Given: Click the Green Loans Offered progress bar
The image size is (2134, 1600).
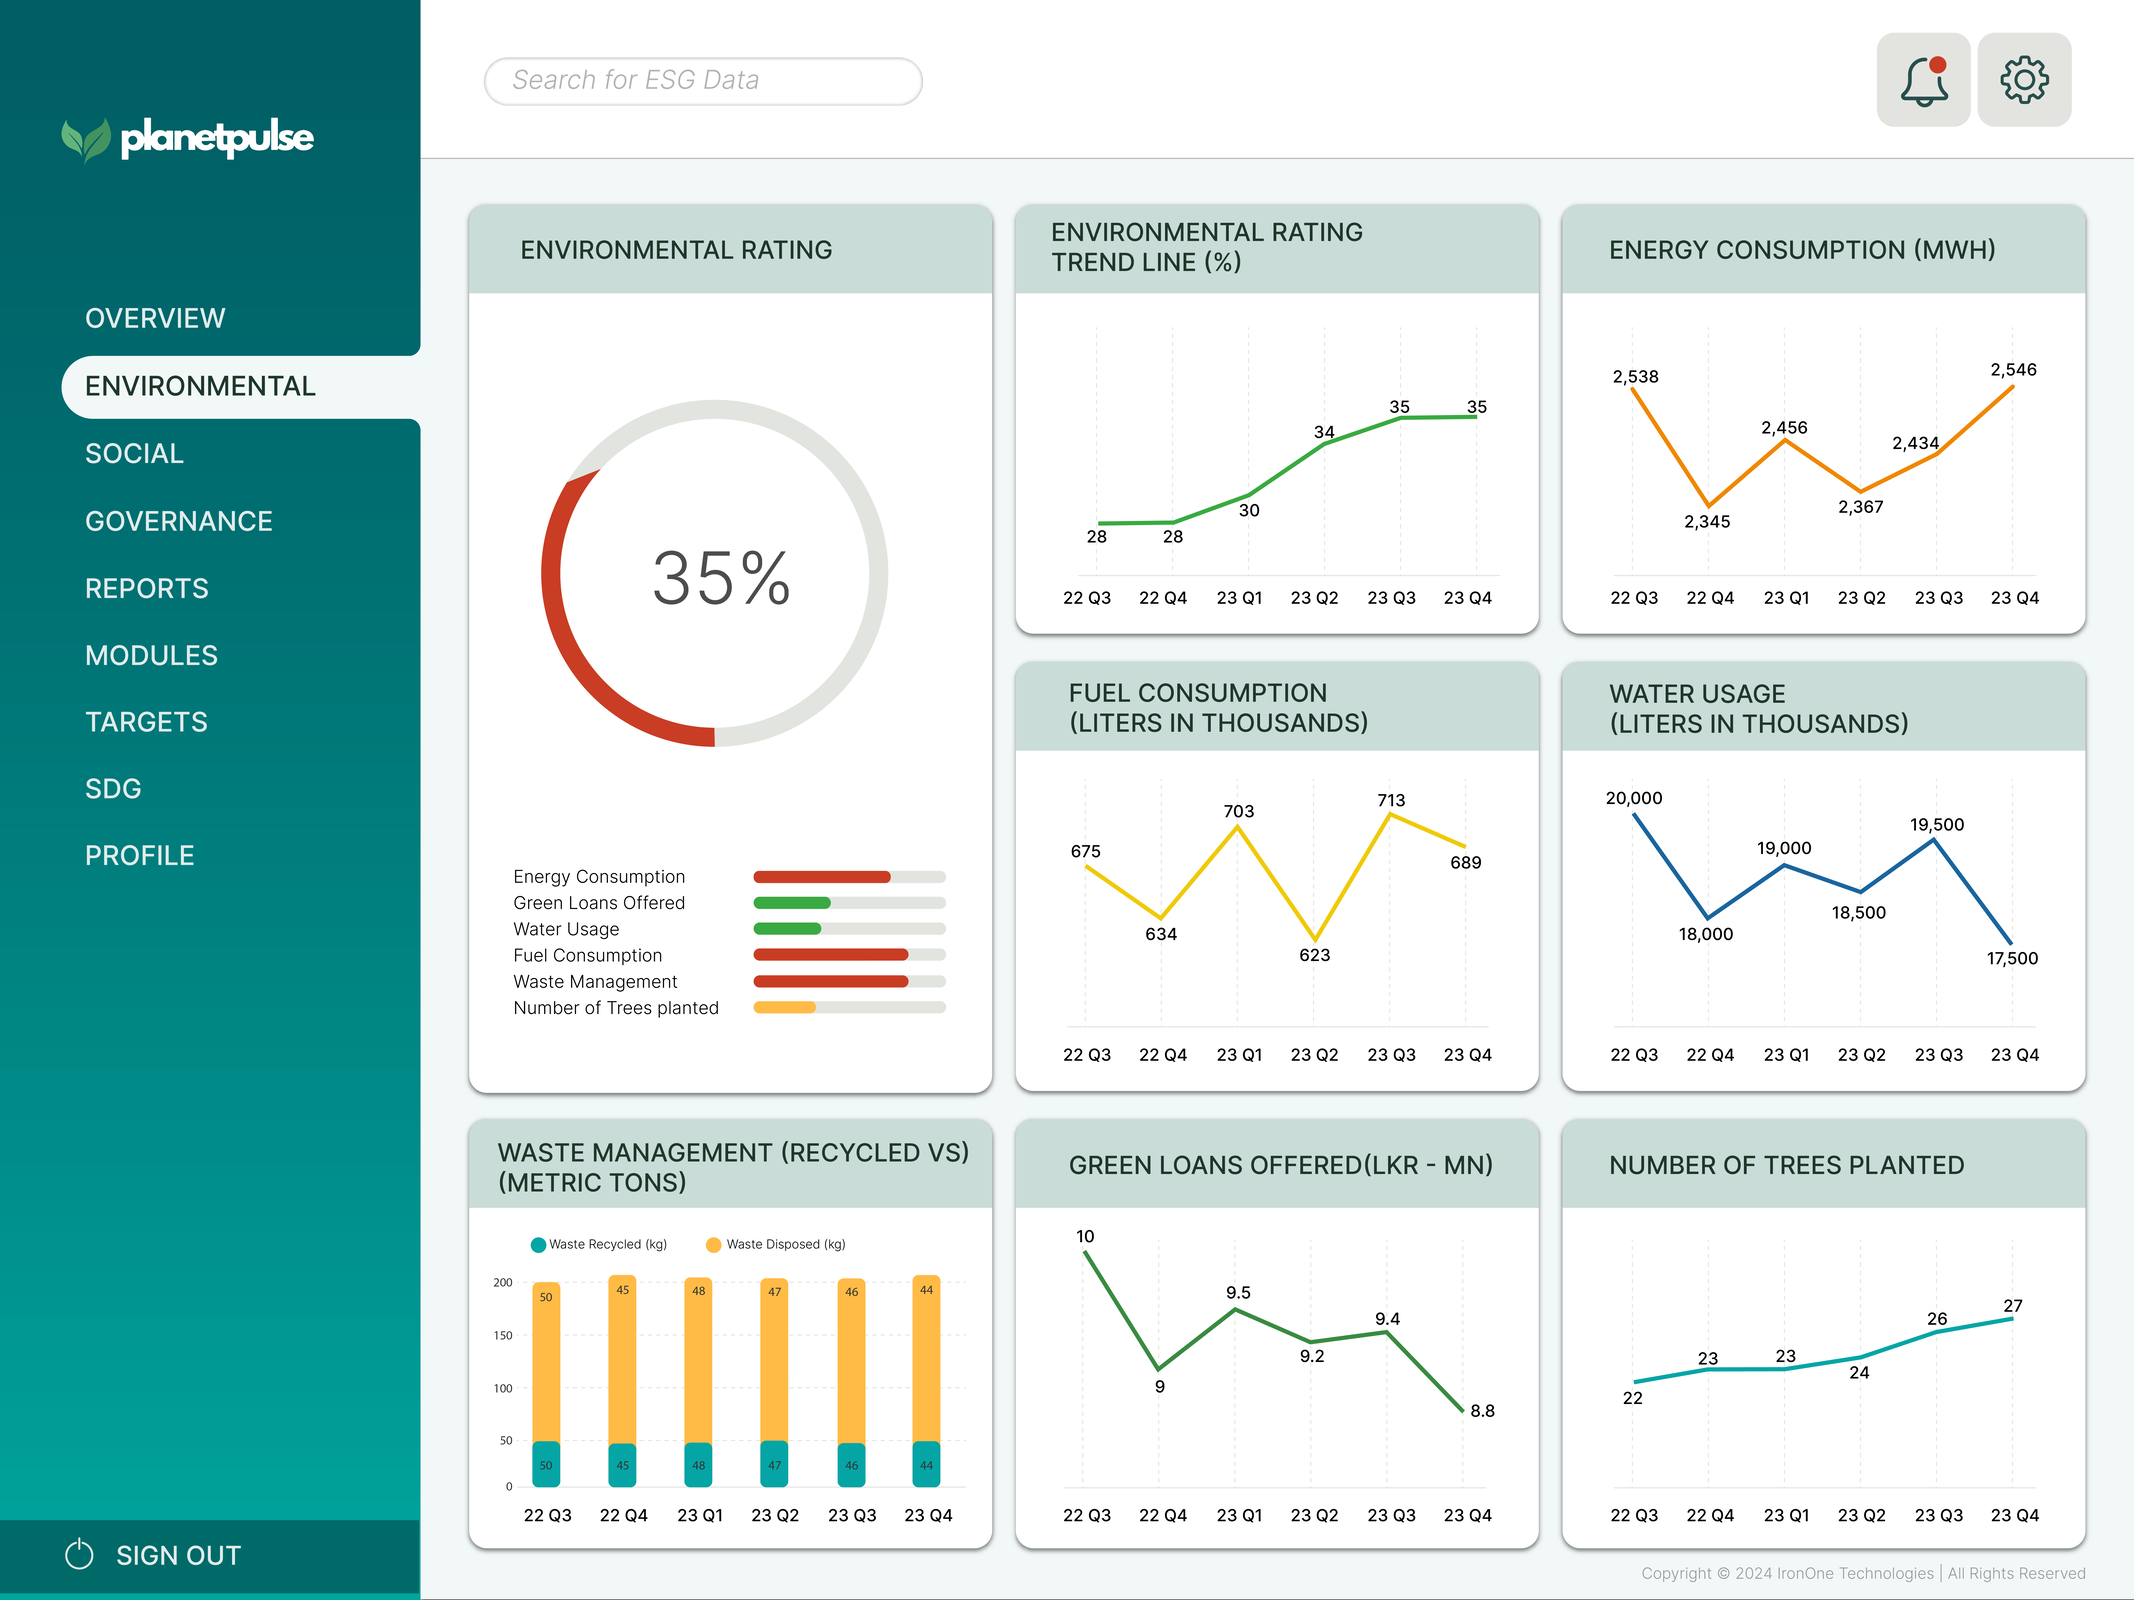Looking at the screenshot, I should (x=849, y=903).
